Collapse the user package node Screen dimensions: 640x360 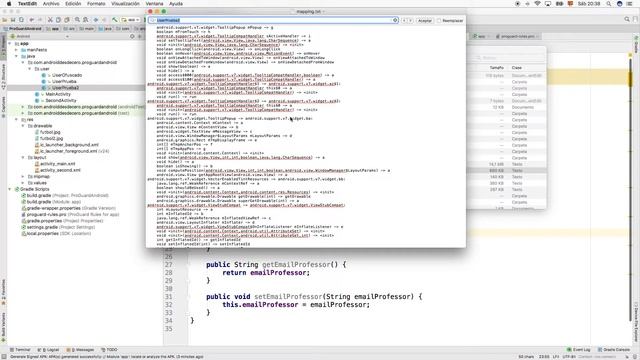pyautogui.click(x=29, y=69)
